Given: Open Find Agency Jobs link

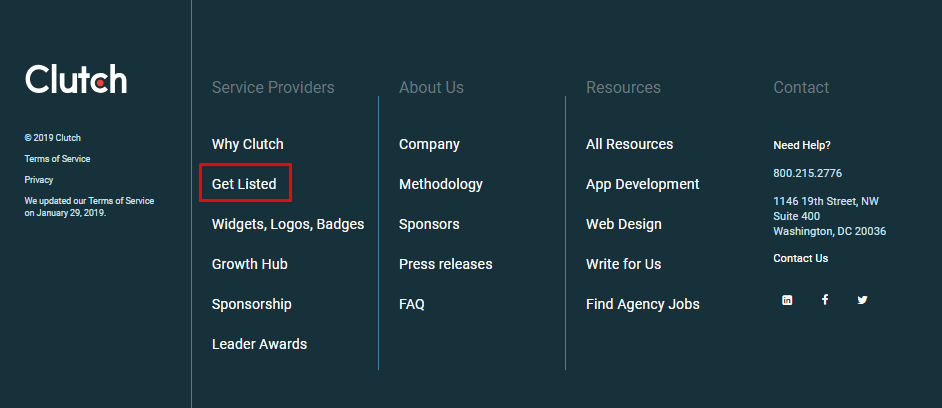Looking at the screenshot, I should coord(643,304).
